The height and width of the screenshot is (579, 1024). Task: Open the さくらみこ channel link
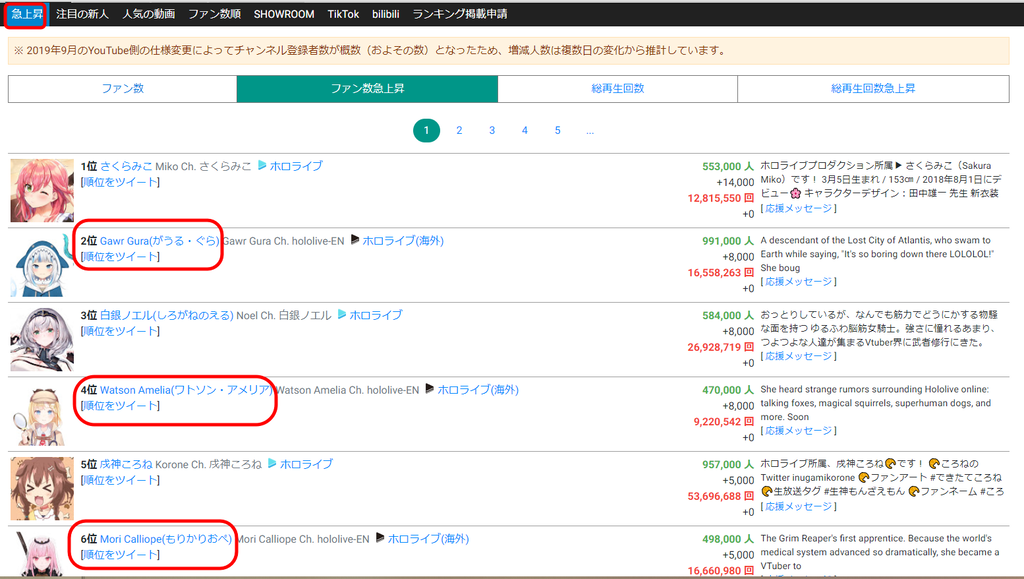point(126,166)
